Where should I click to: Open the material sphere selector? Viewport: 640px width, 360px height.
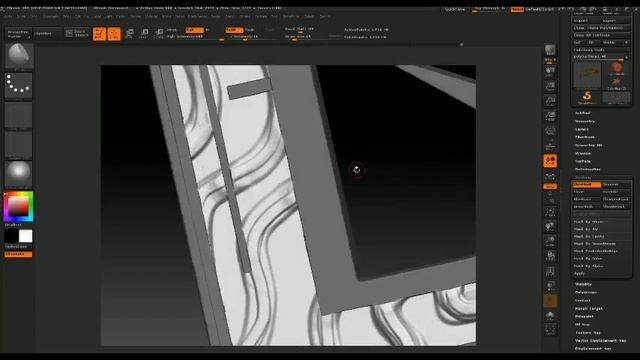coord(18,174)
